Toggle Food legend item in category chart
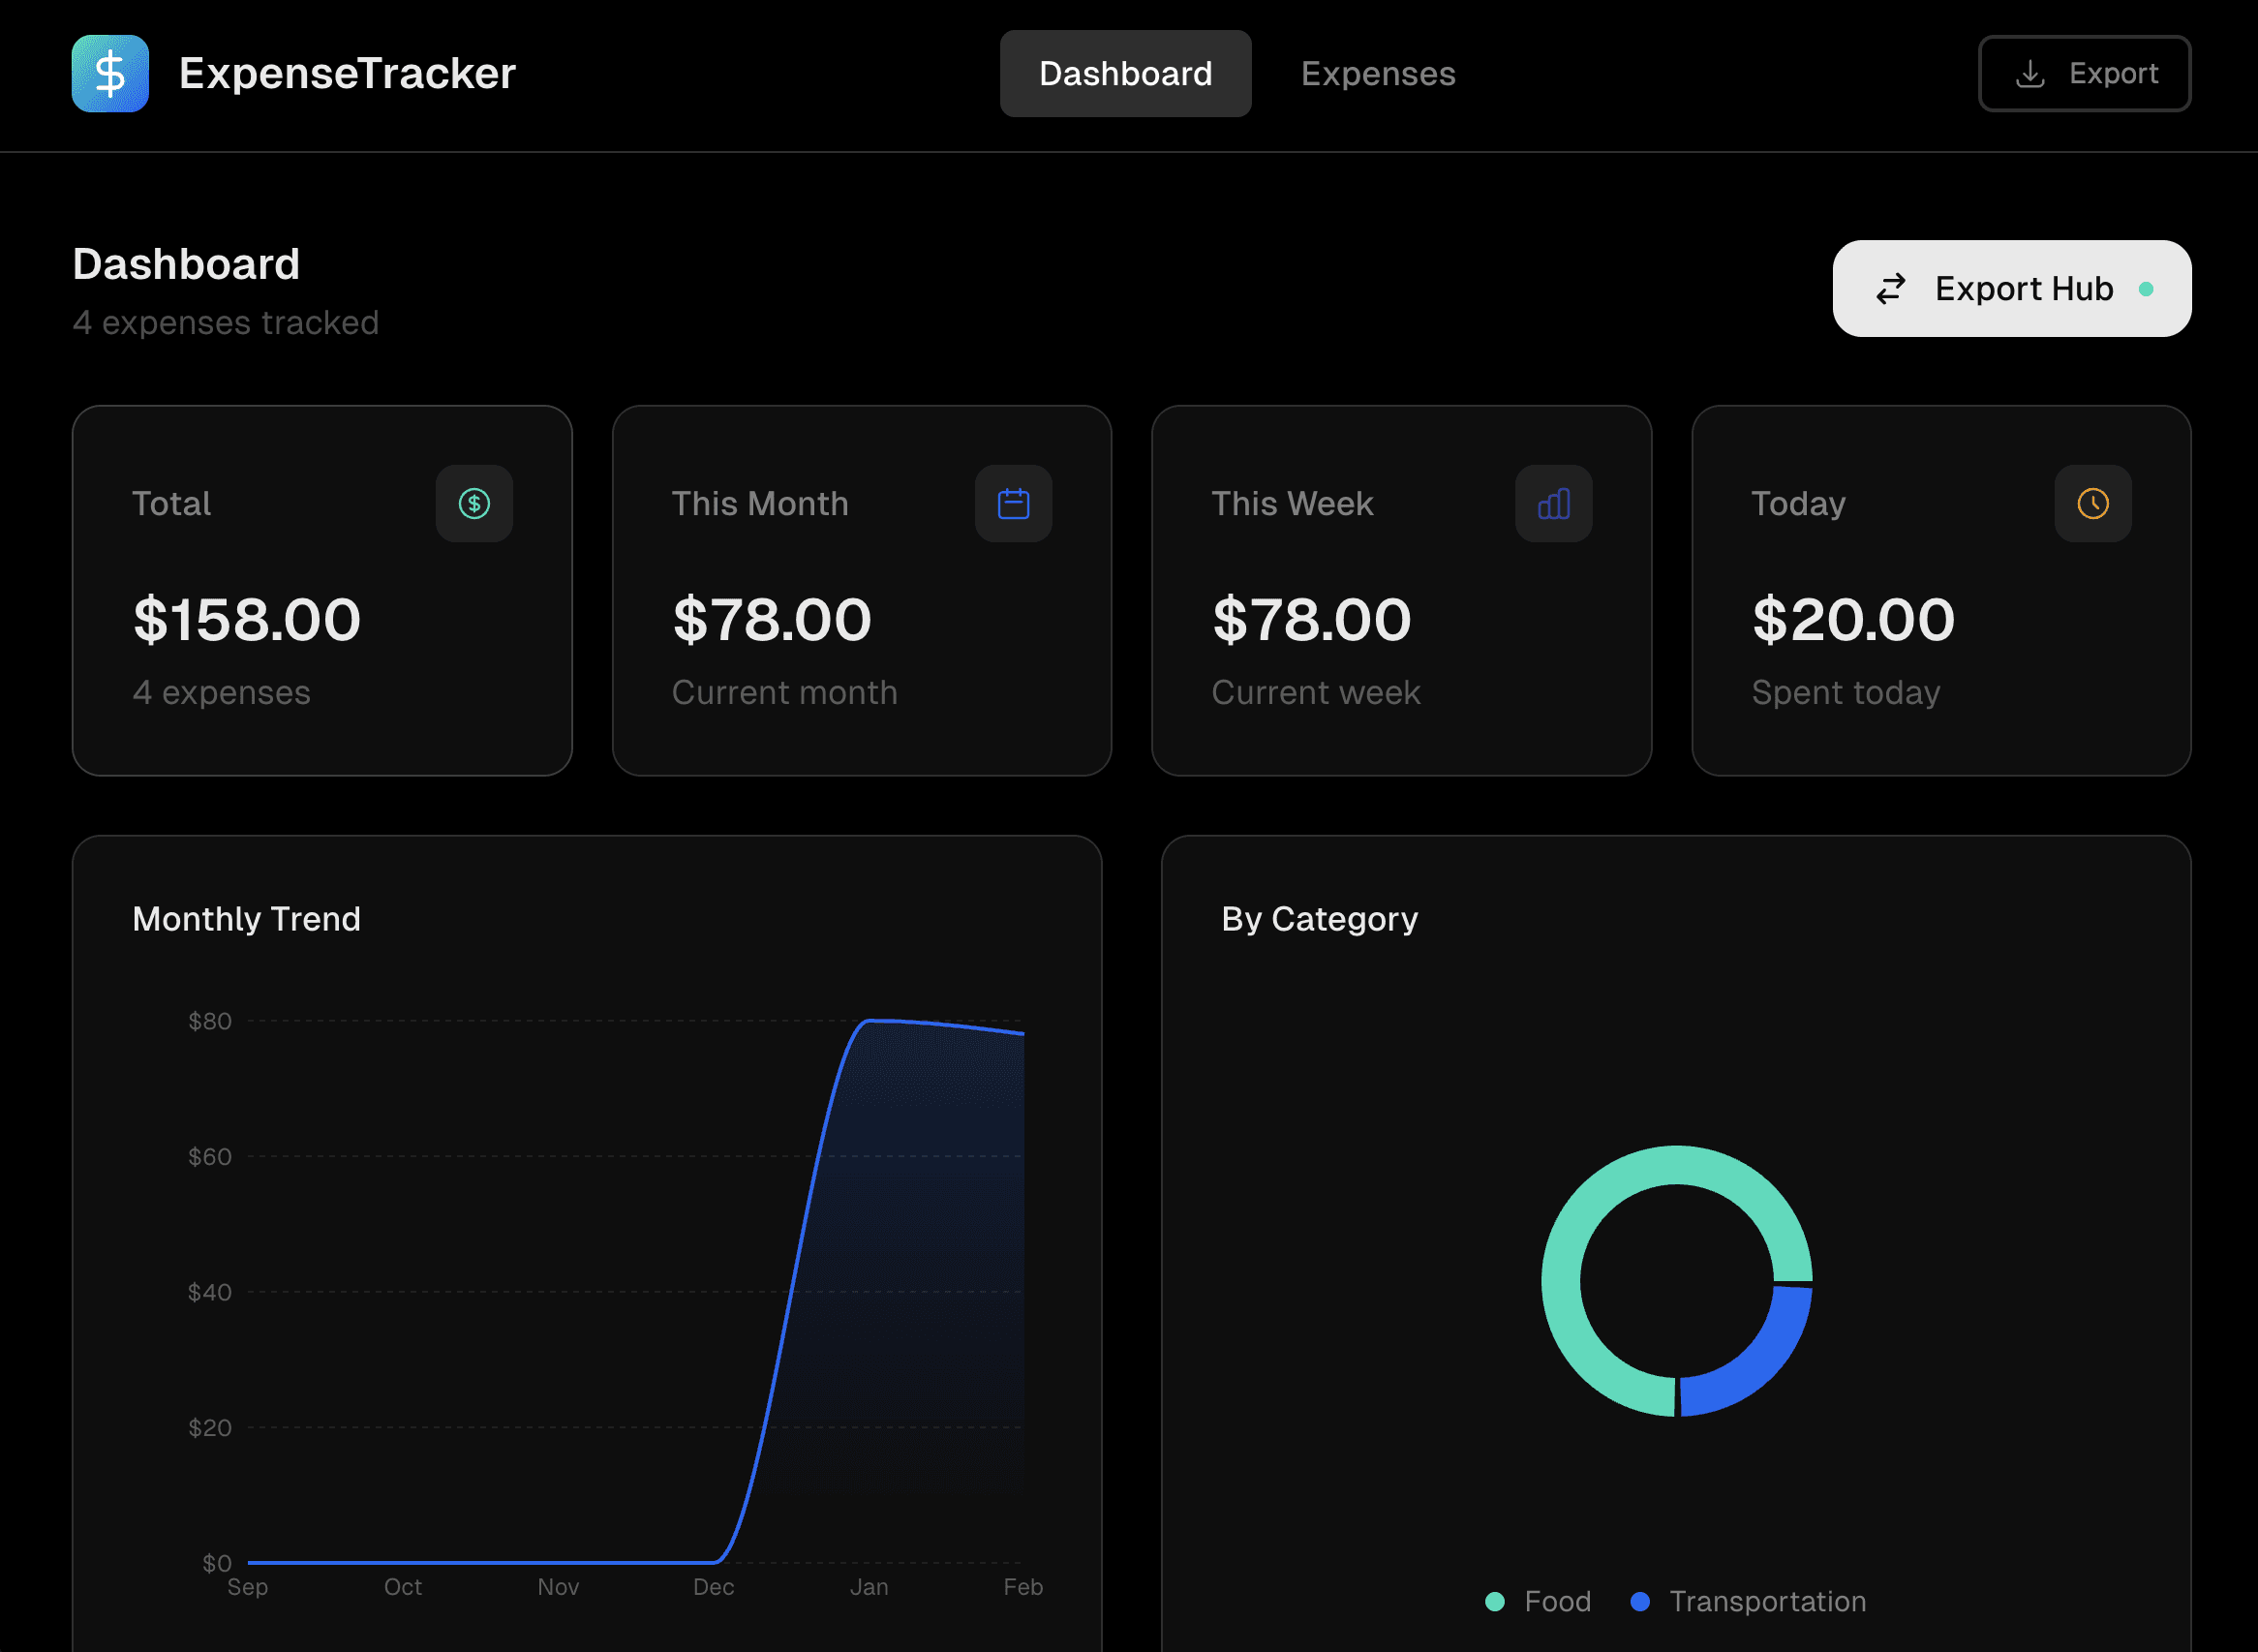 tap(1556, 1601)
